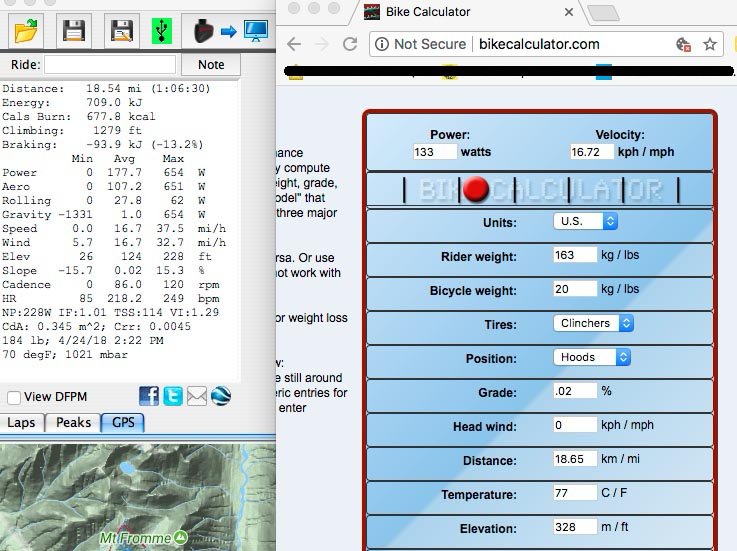Click the red ball on Bike Calculator banner
The width and height of the screenshot is (737, 551).
(476, 189)
